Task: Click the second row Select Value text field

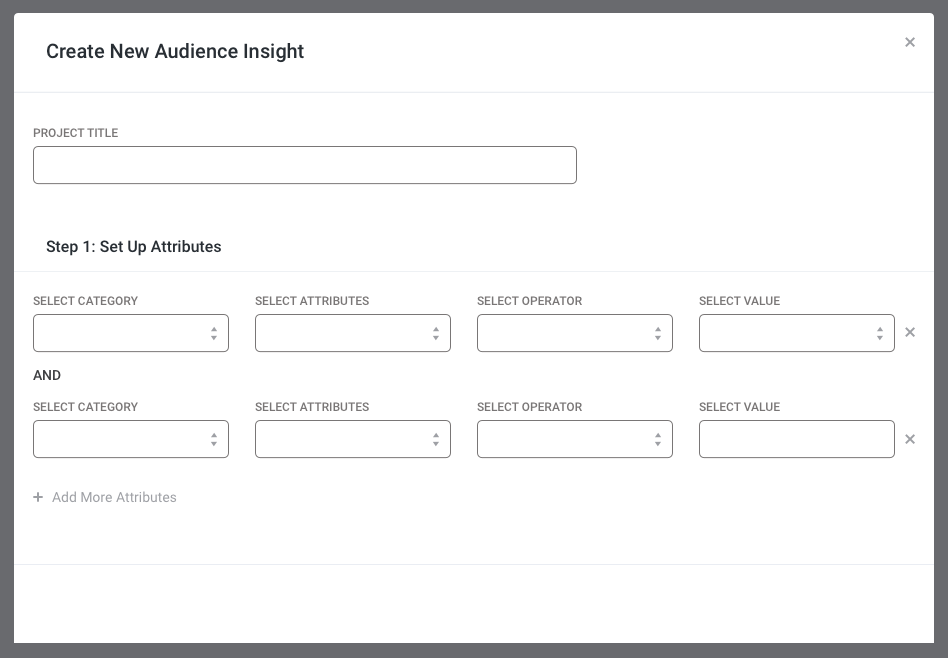Action: 796,439
